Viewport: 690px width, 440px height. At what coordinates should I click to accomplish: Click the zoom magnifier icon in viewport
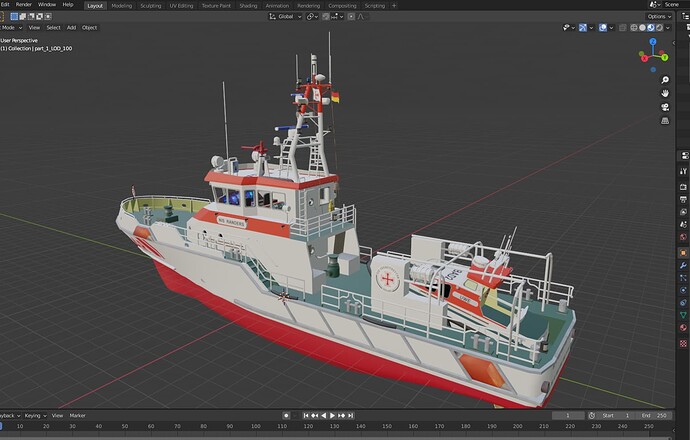(x=666, y=78)
